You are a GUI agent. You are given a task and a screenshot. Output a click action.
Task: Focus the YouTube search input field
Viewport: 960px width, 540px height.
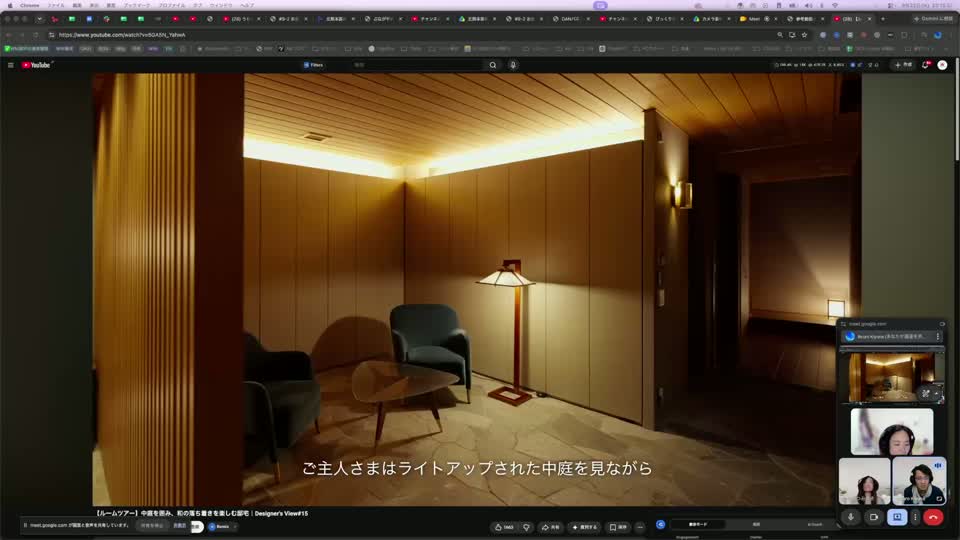418,65
